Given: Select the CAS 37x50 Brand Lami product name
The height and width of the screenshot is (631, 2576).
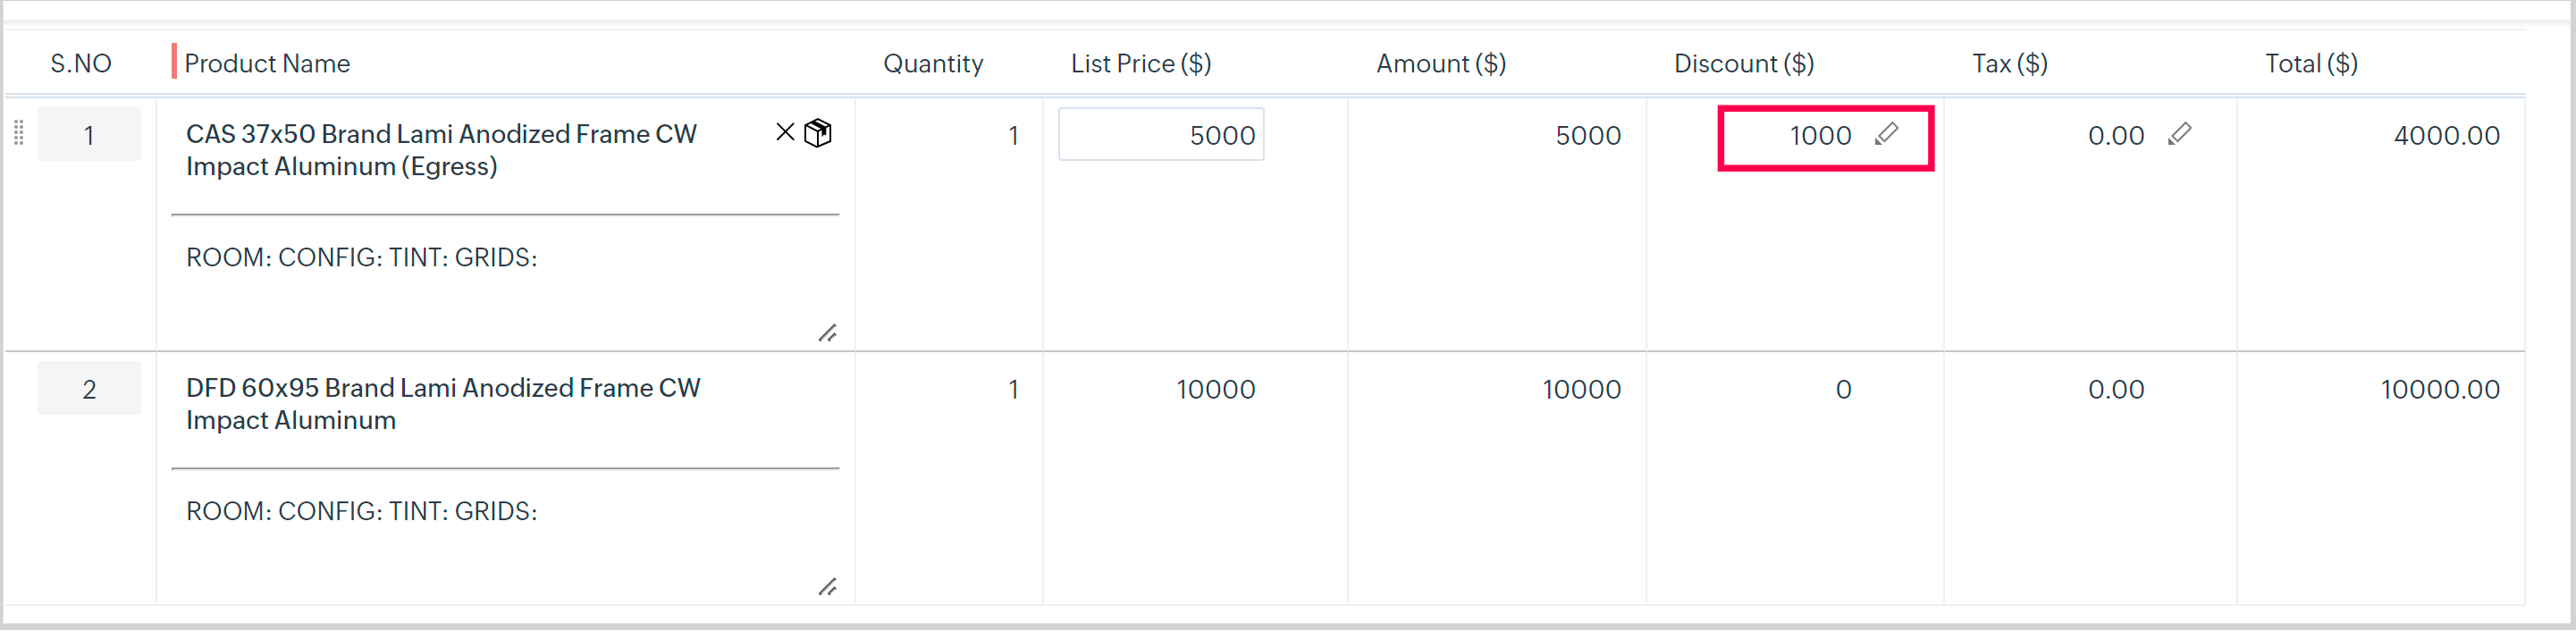Looking at the screenshot, I should point(441,150).
